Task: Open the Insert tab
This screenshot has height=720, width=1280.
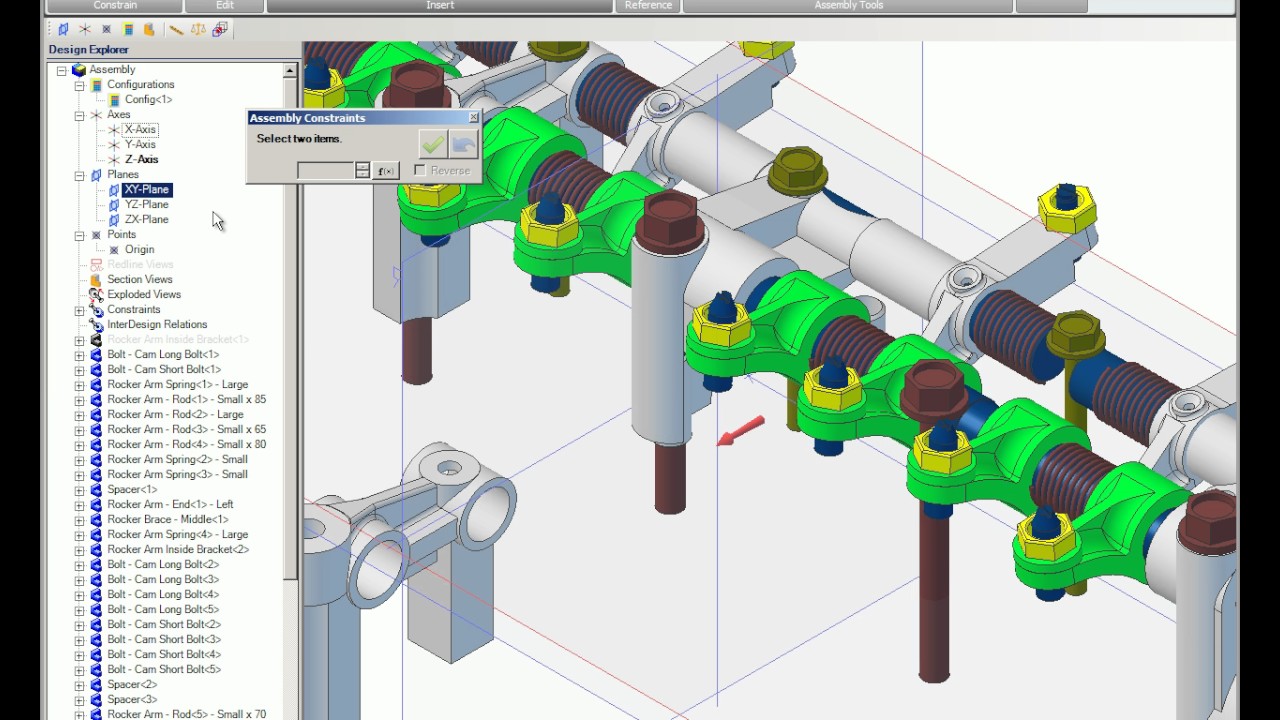Action: [x=440, y=6]
